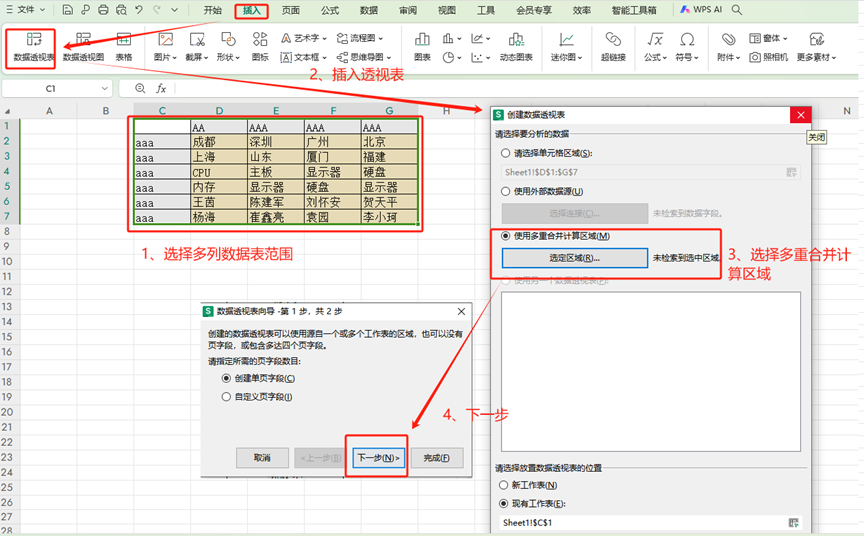Open the 审阅 ribbon tab

(x=408, y=10)
